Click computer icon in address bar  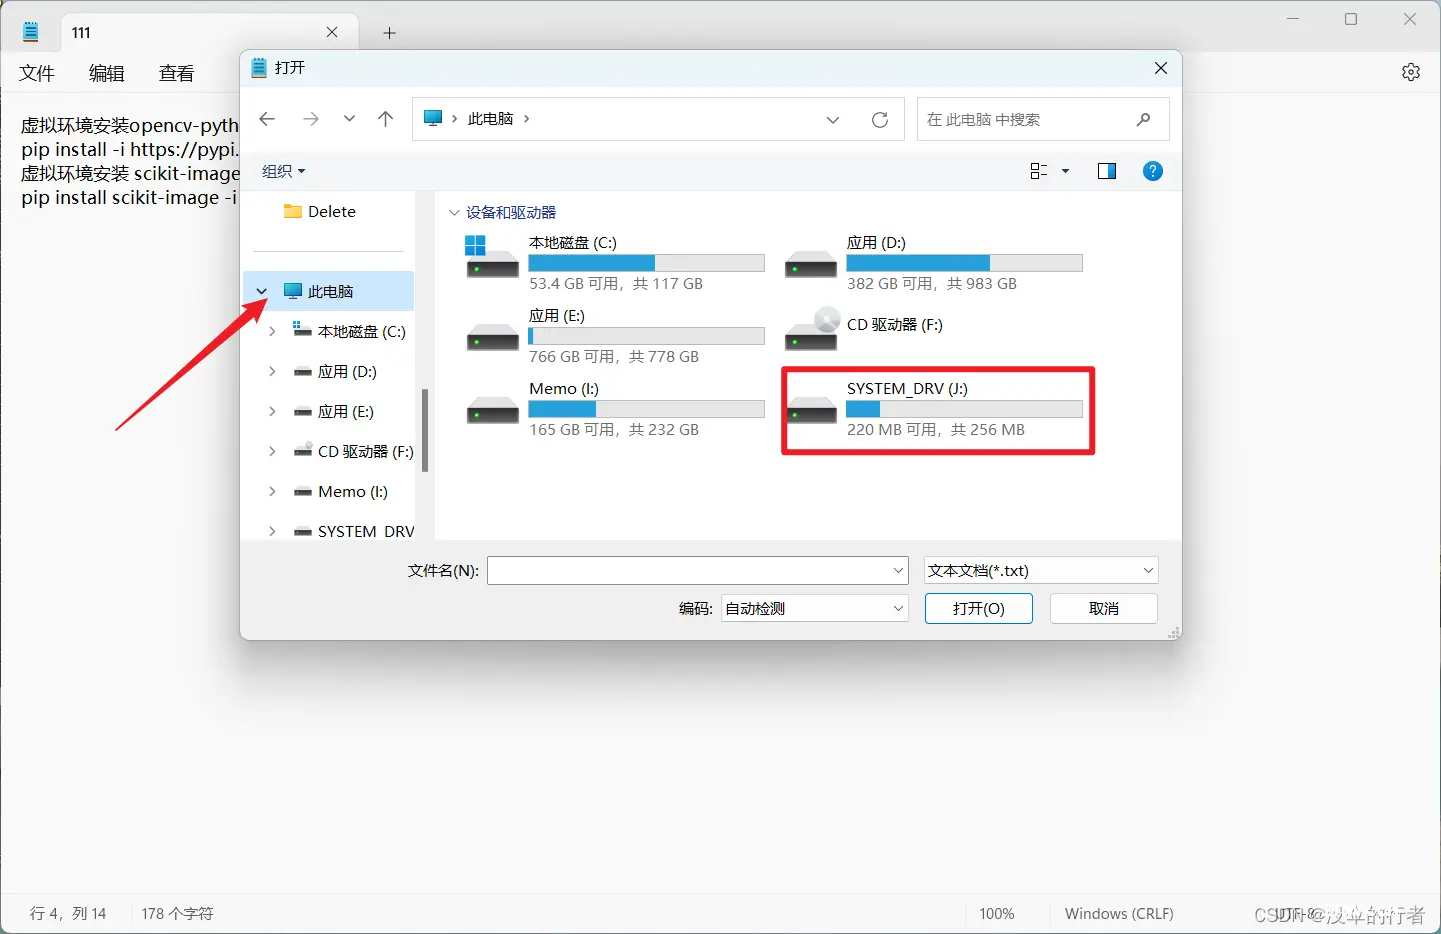click(433, 118)
